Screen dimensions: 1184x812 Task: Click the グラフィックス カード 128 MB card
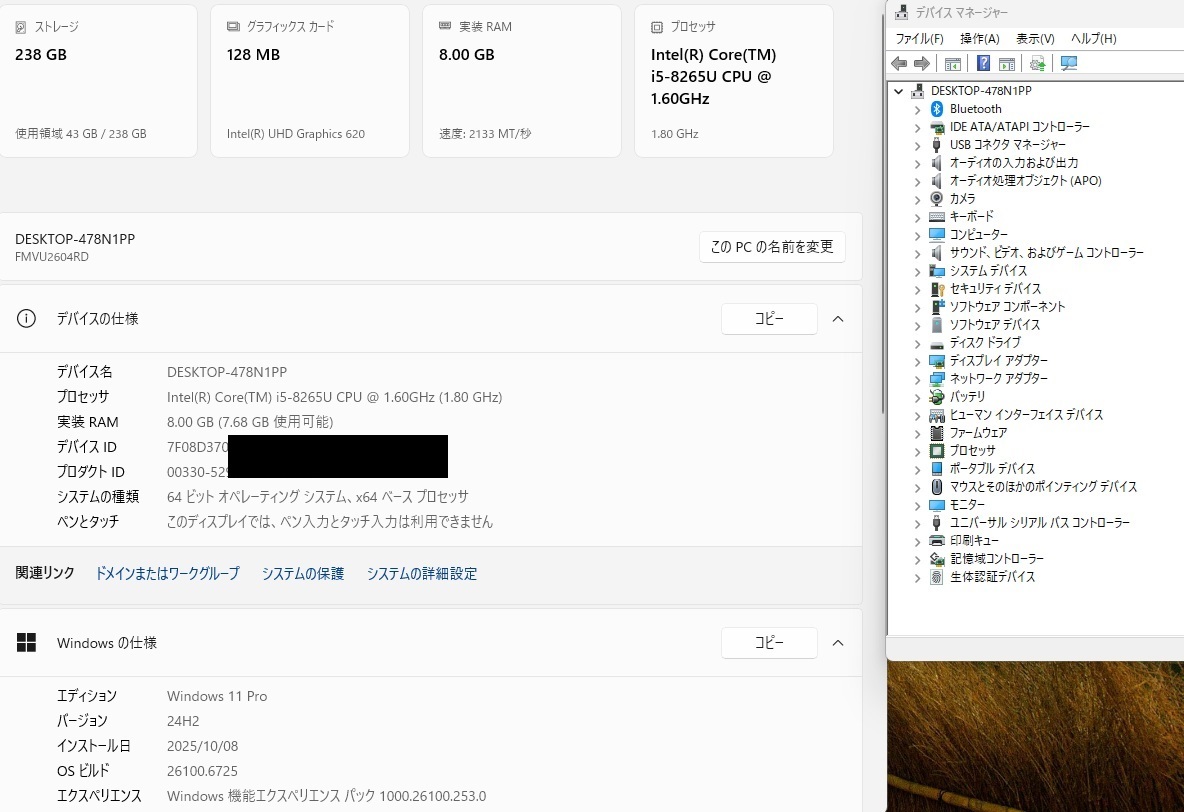click(x=310, y=81)
